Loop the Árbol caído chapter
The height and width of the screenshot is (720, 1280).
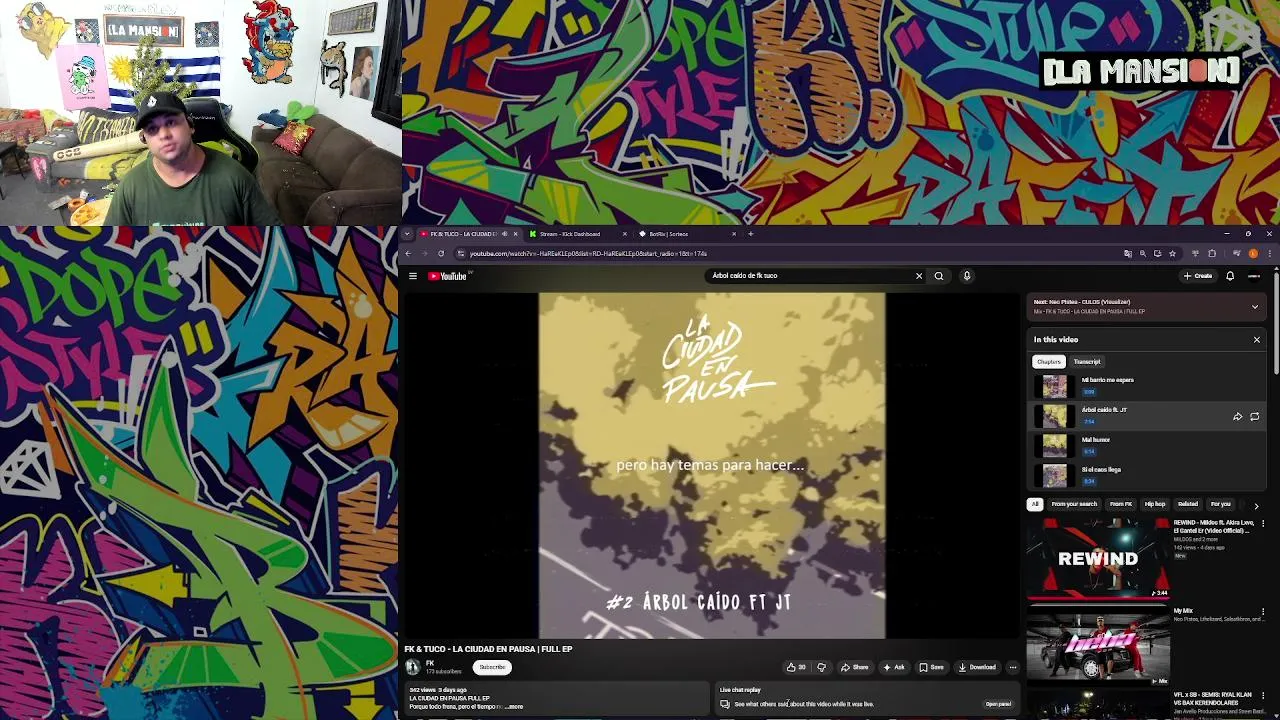(1254, 416)
